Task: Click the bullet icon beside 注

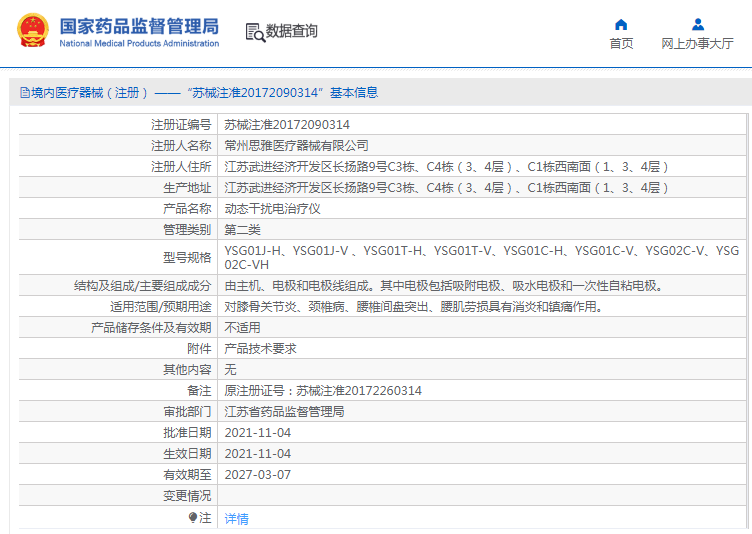Action: coord(193,518)
